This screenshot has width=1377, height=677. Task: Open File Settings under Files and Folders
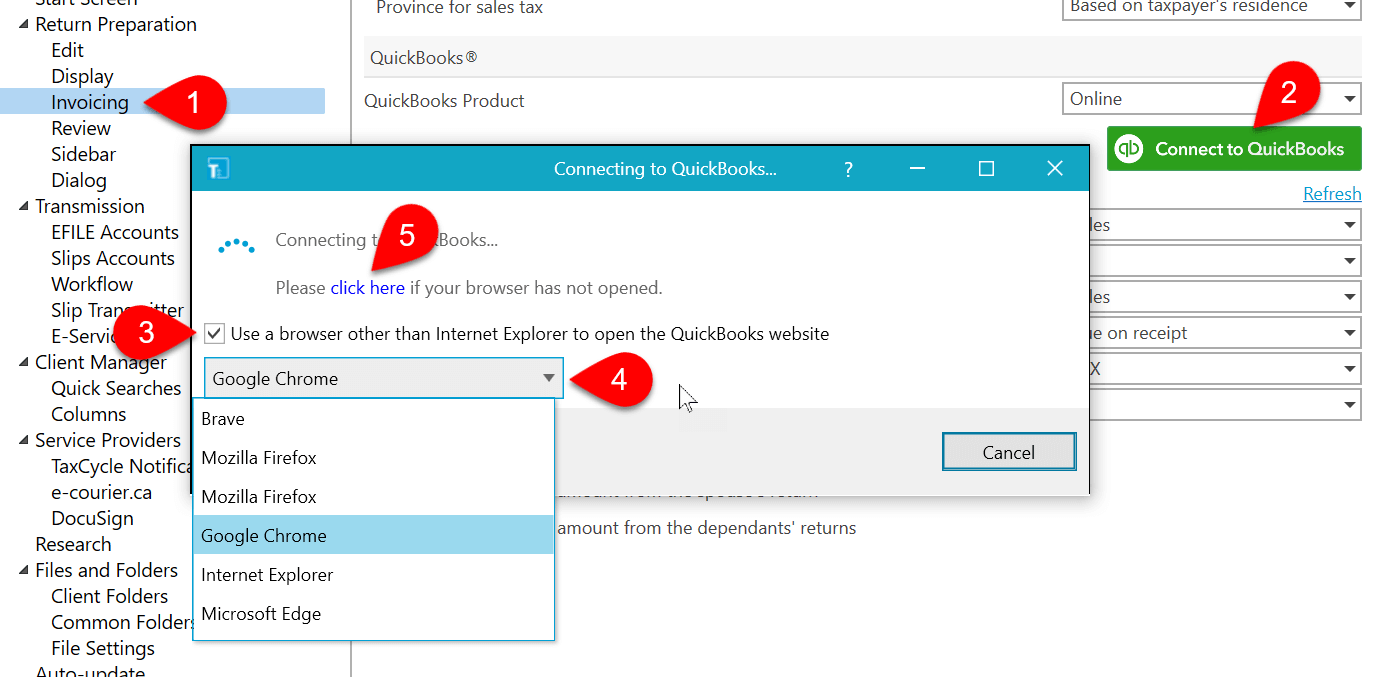[x=103, y=648]
